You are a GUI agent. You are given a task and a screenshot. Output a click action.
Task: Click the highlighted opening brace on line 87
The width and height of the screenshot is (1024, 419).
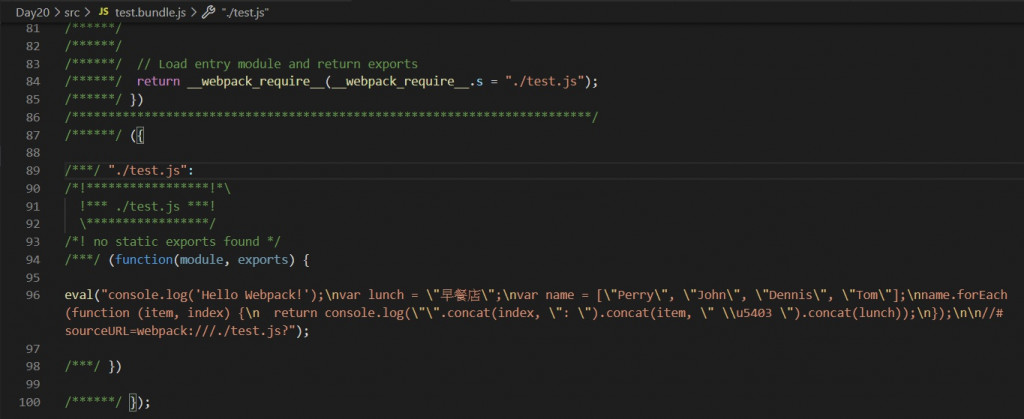coord(140,135)
